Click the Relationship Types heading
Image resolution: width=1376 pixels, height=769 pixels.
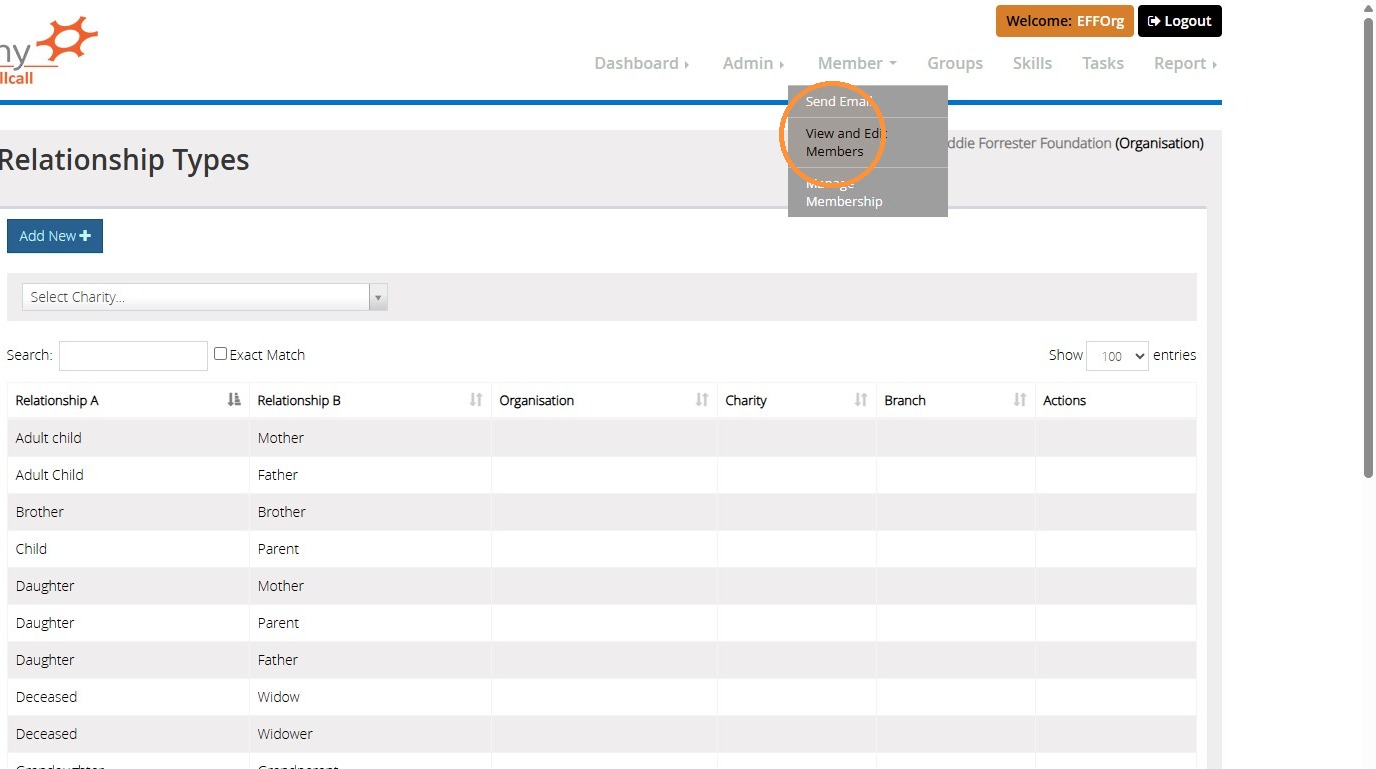coord(125,160)
